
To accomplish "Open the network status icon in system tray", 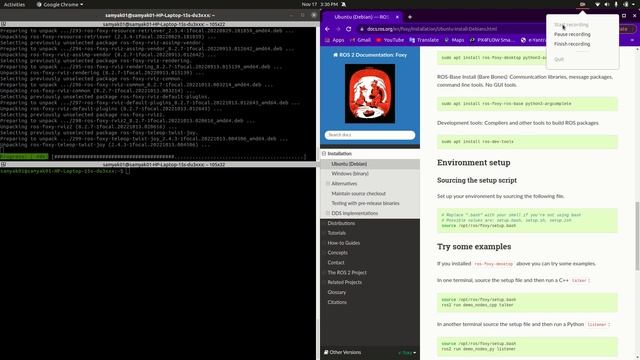I will (x=597, y=4).
